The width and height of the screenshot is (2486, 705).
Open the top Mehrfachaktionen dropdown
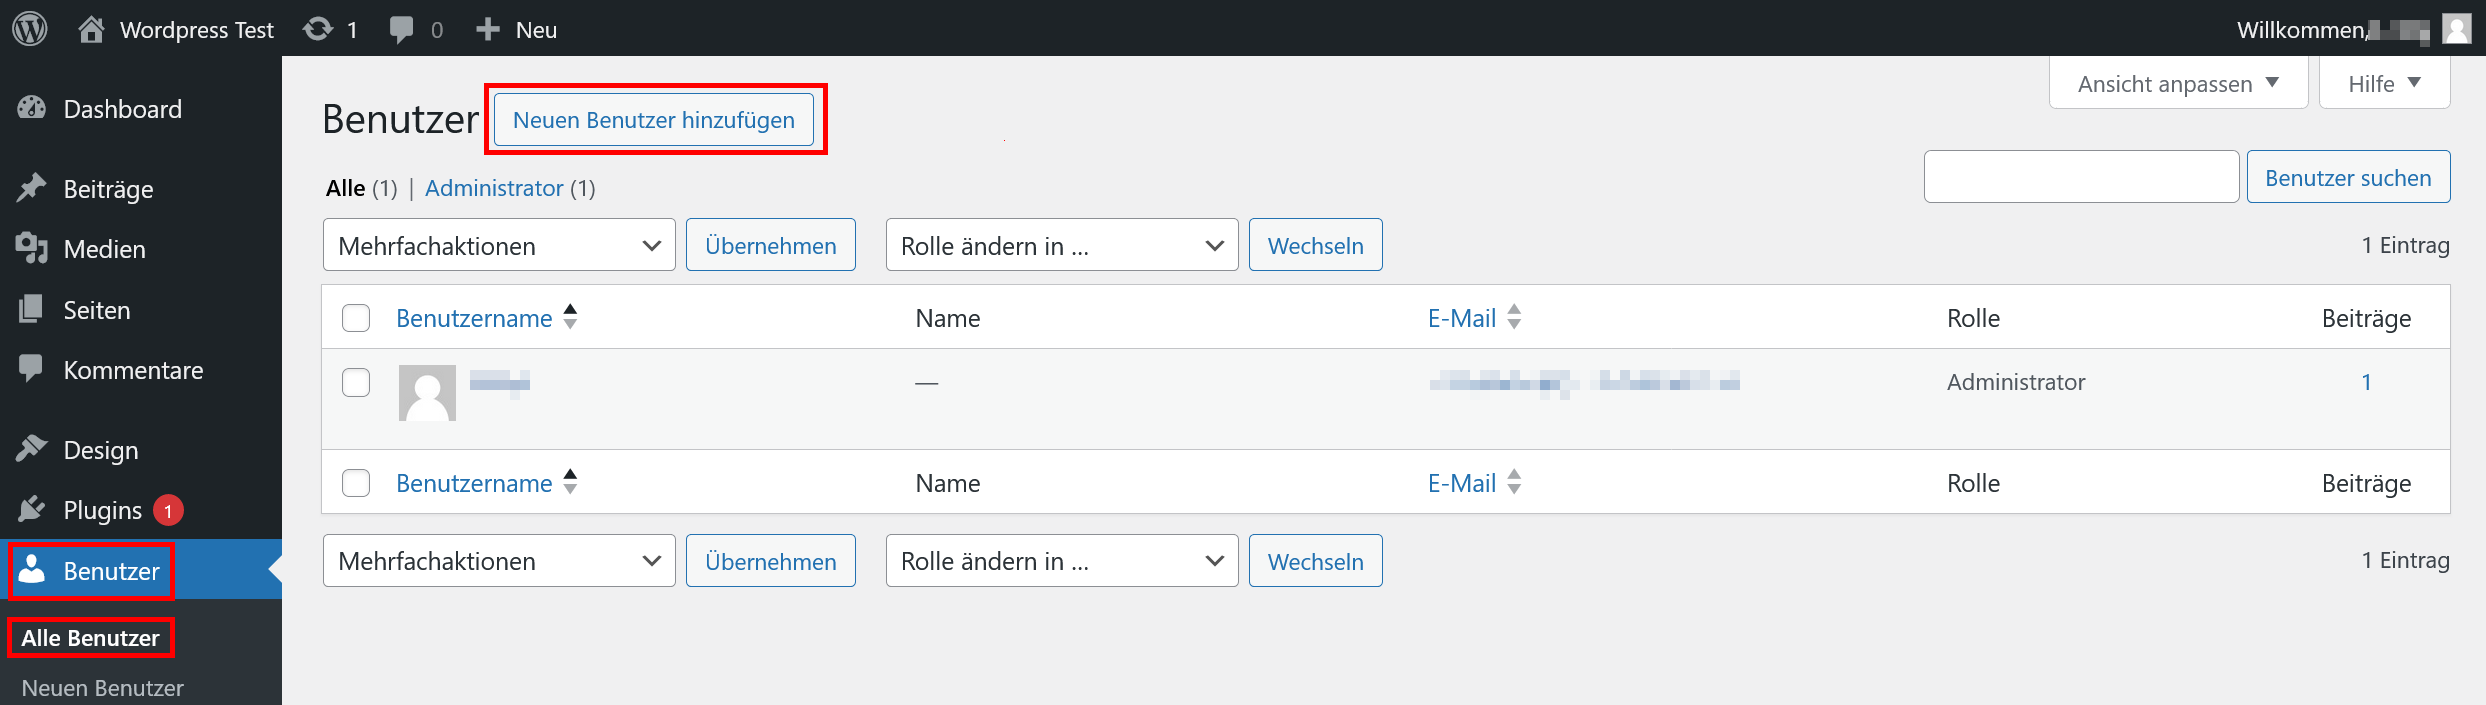tap(499, 245)
